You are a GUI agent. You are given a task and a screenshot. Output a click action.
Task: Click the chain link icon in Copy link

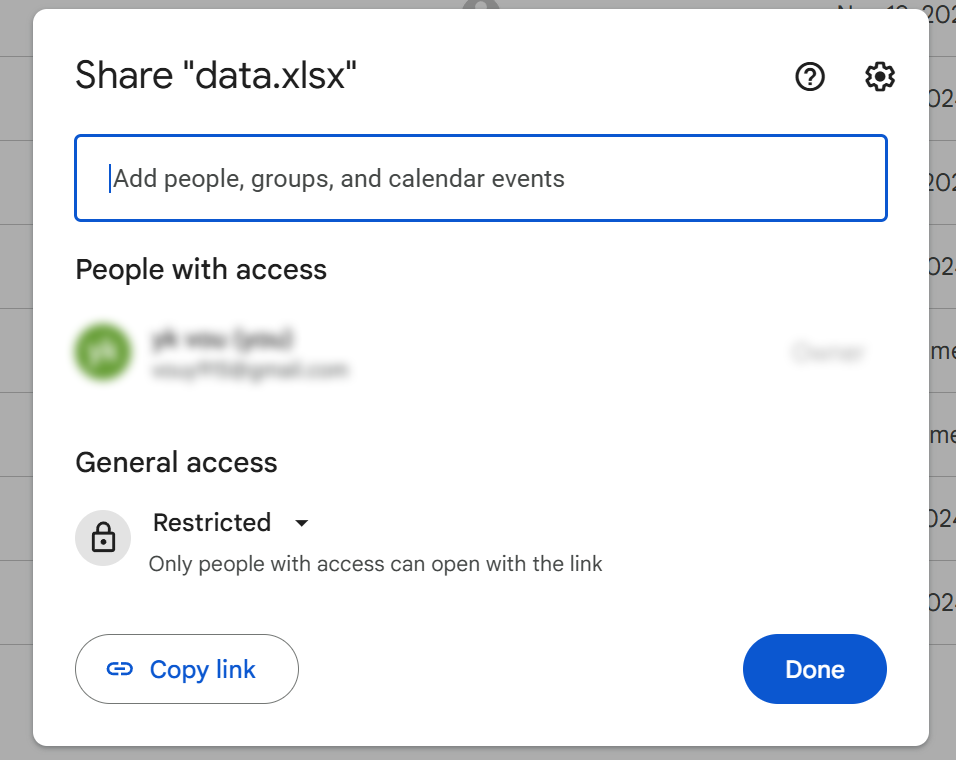120,669
